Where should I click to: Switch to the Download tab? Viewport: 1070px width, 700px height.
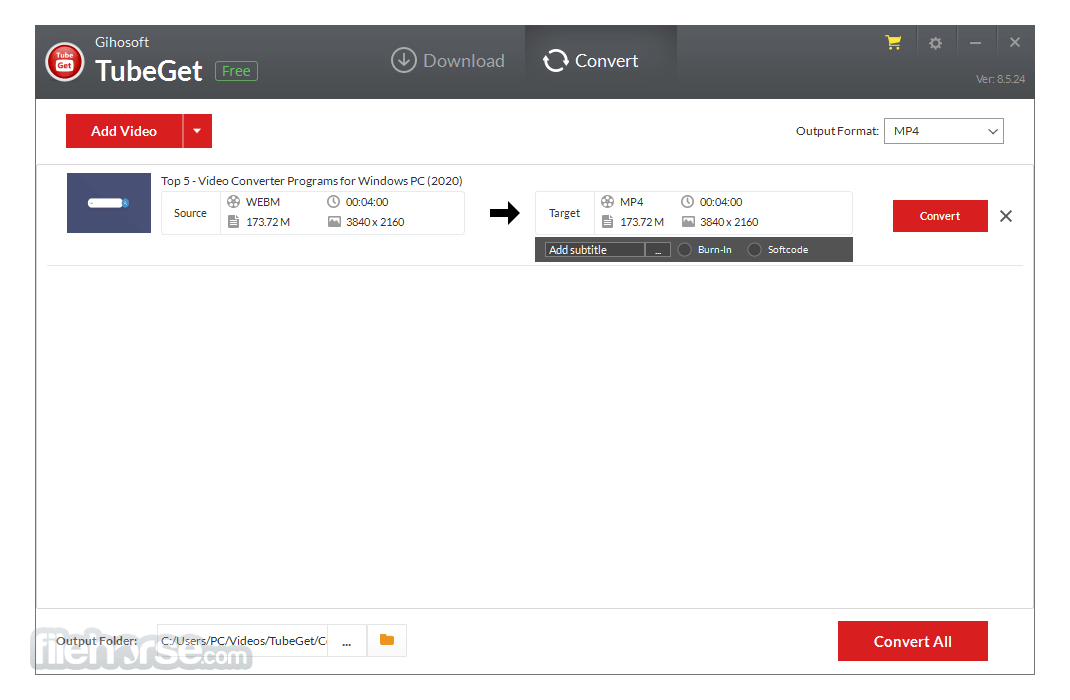pos(448,61)
